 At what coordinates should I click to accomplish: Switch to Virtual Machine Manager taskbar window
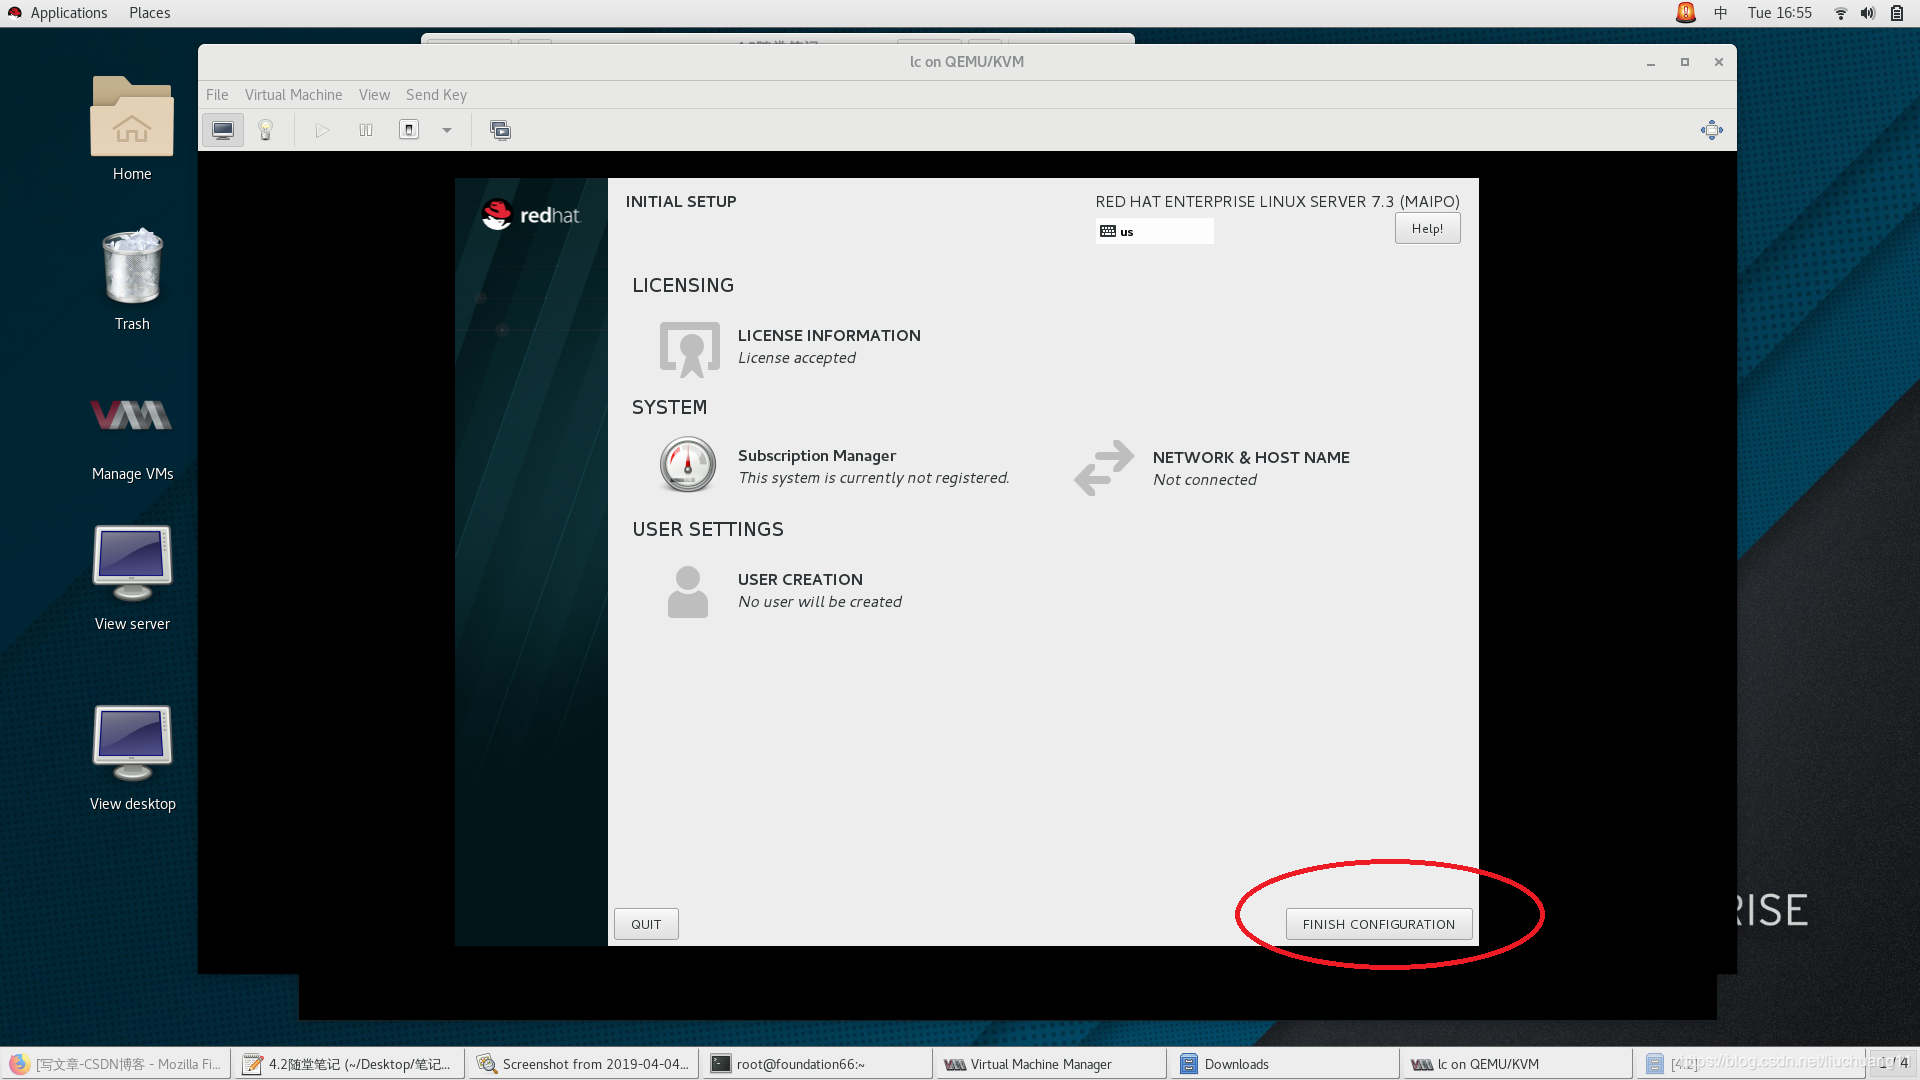point(1051,1064)
